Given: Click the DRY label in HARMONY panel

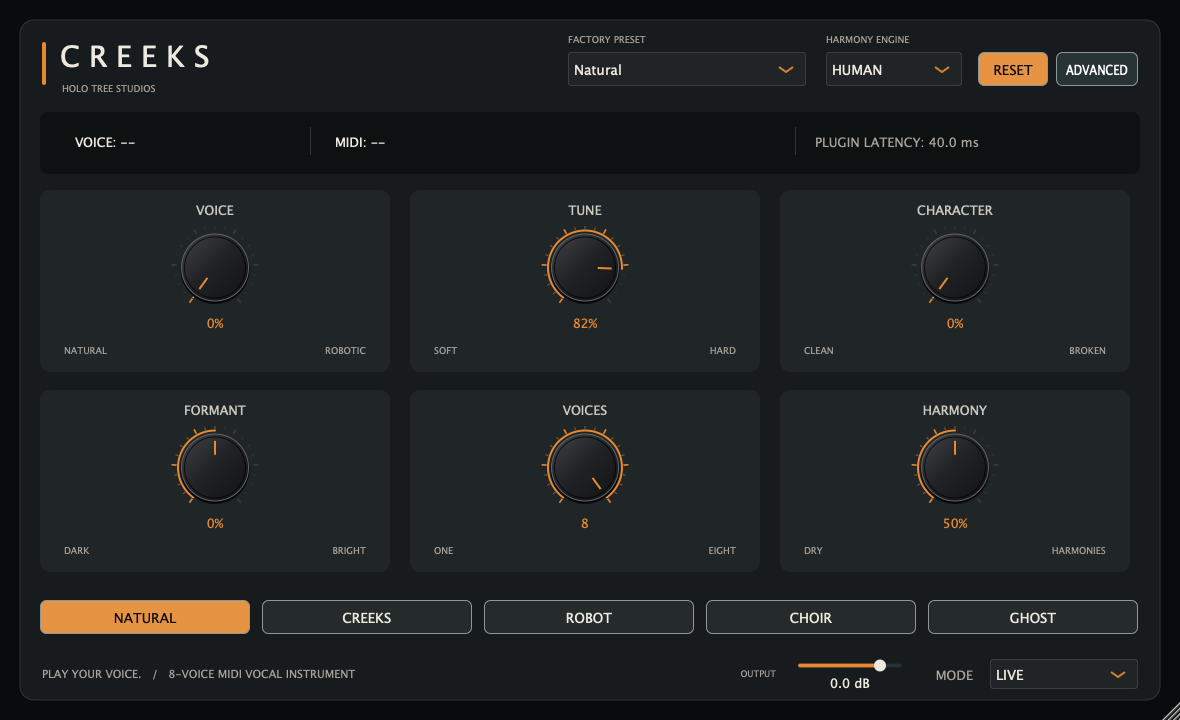Looking at the screenshot, I should coord(813,551).
